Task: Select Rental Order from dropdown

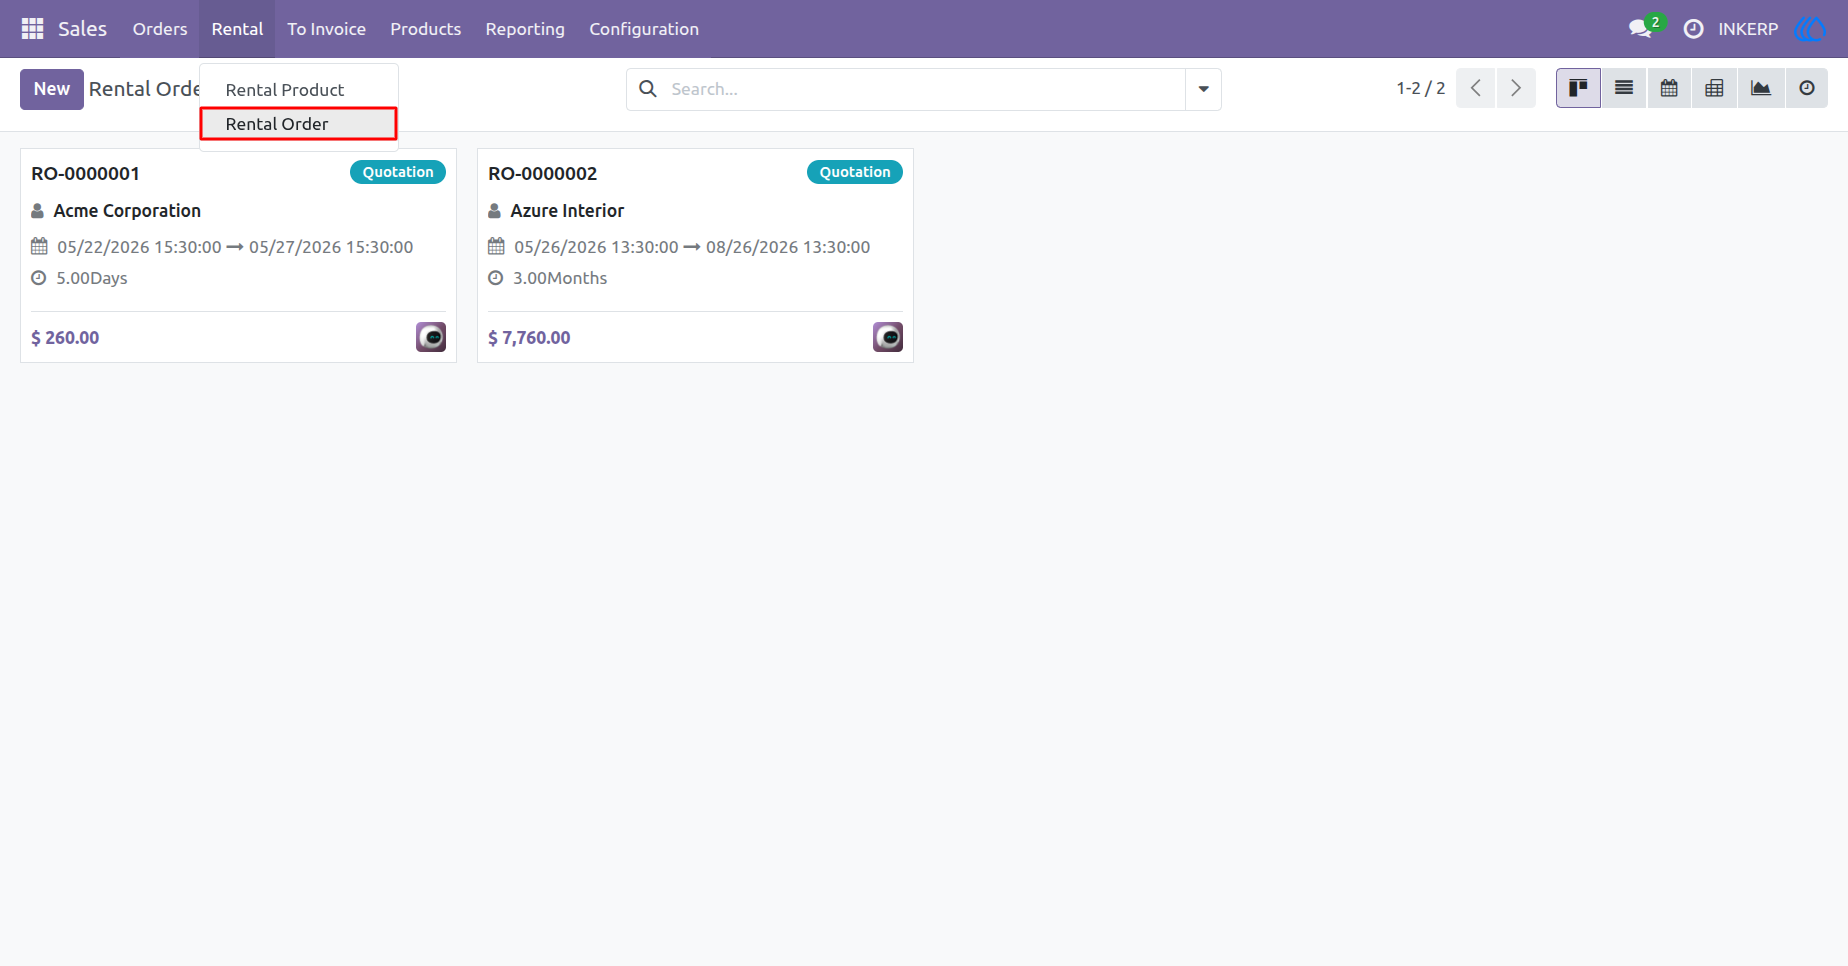Action: tap(299, 124)
